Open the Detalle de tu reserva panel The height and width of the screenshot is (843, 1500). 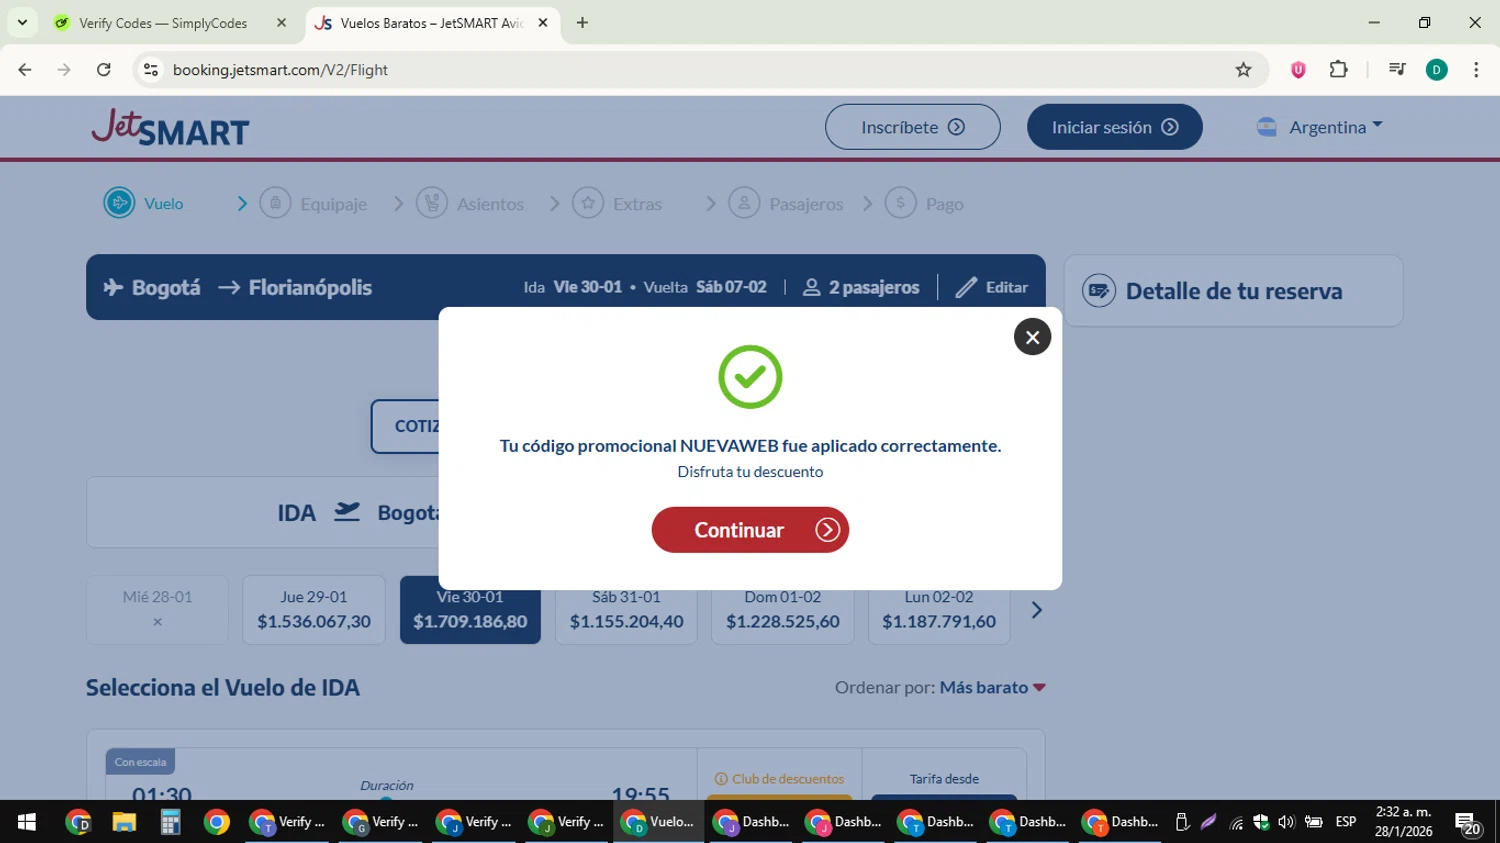click(x=1233, y=291)
